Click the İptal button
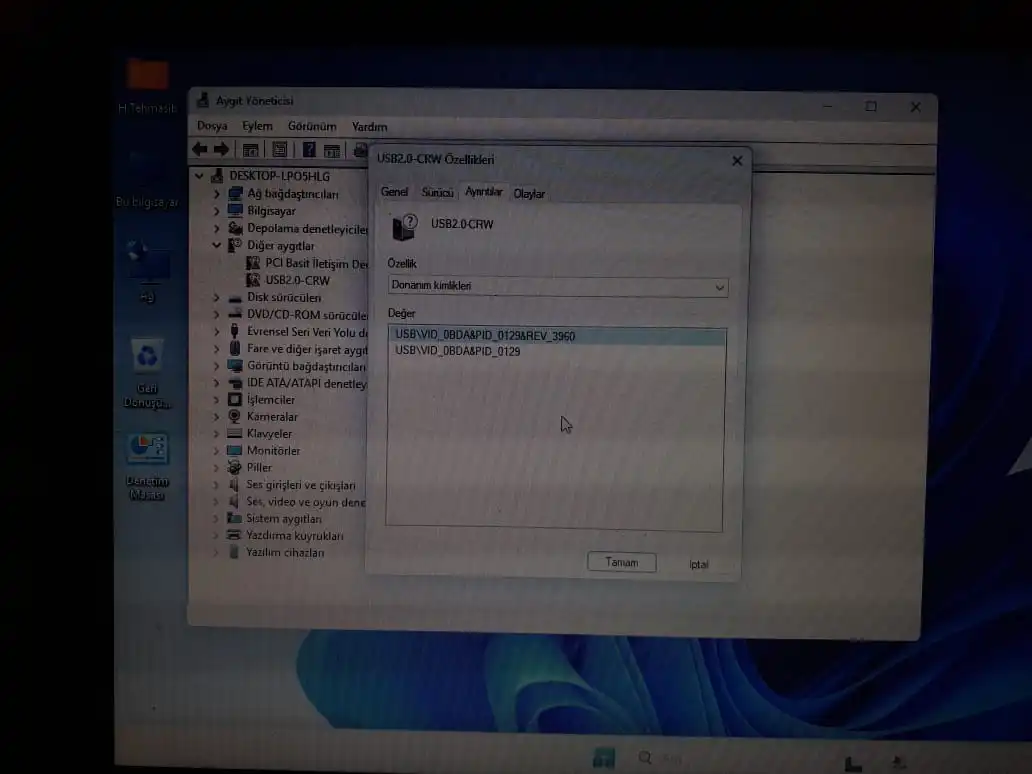The image size is (1032, 774). pyautogui.click(x=699, y=564)
